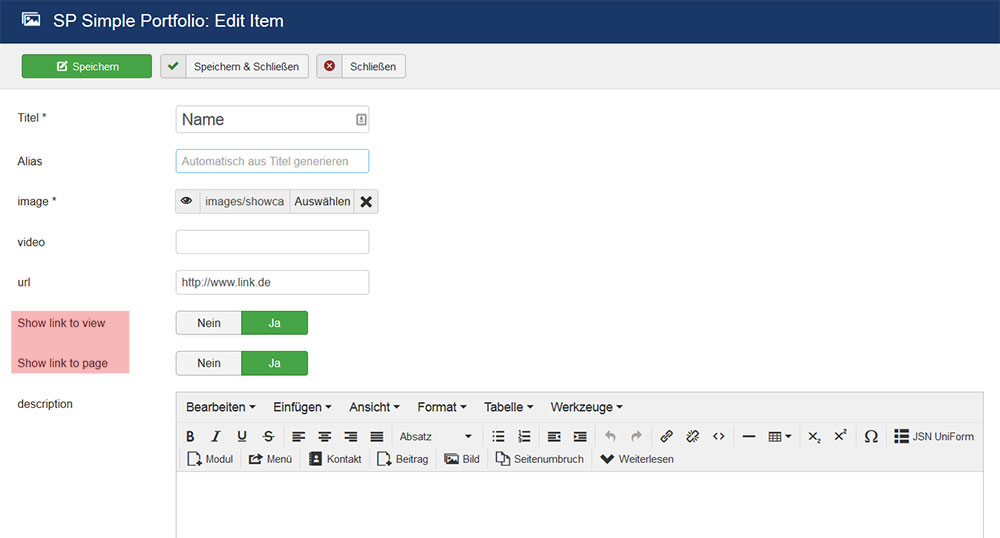The width and height of the screenshot is (1000, 538).
Task: Preview image using the eye icon
Action: coord(187,202)
